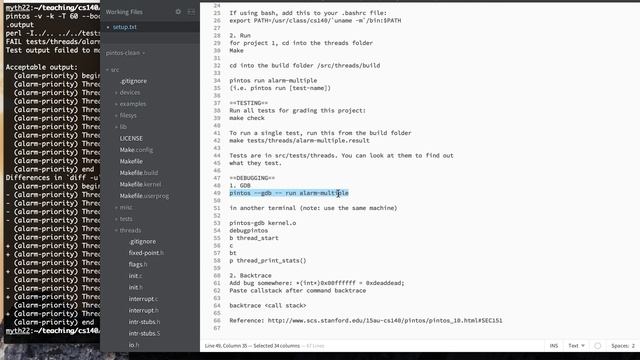Open intr-stubs.S file

coord(144,333)
